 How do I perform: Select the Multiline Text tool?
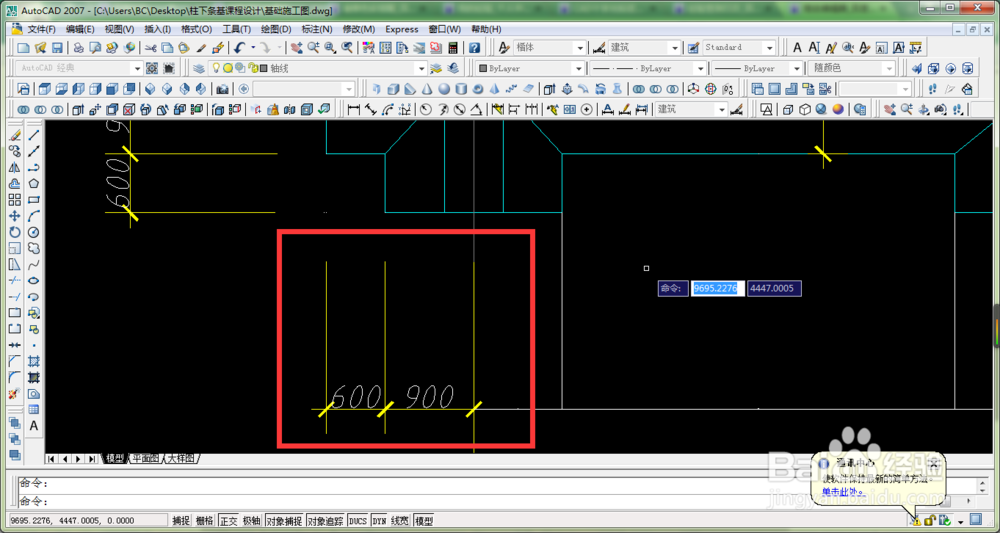34,425
